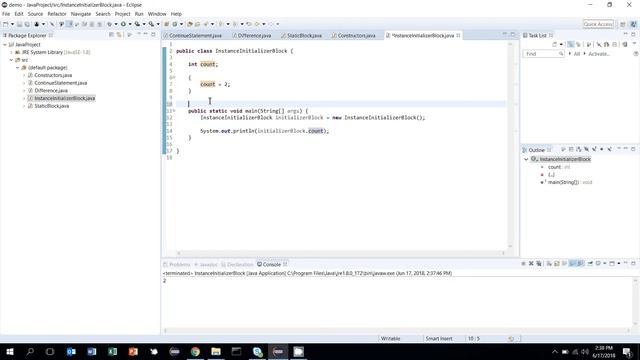Navigate Back using toolbar arrow

[x=257, y=24]
